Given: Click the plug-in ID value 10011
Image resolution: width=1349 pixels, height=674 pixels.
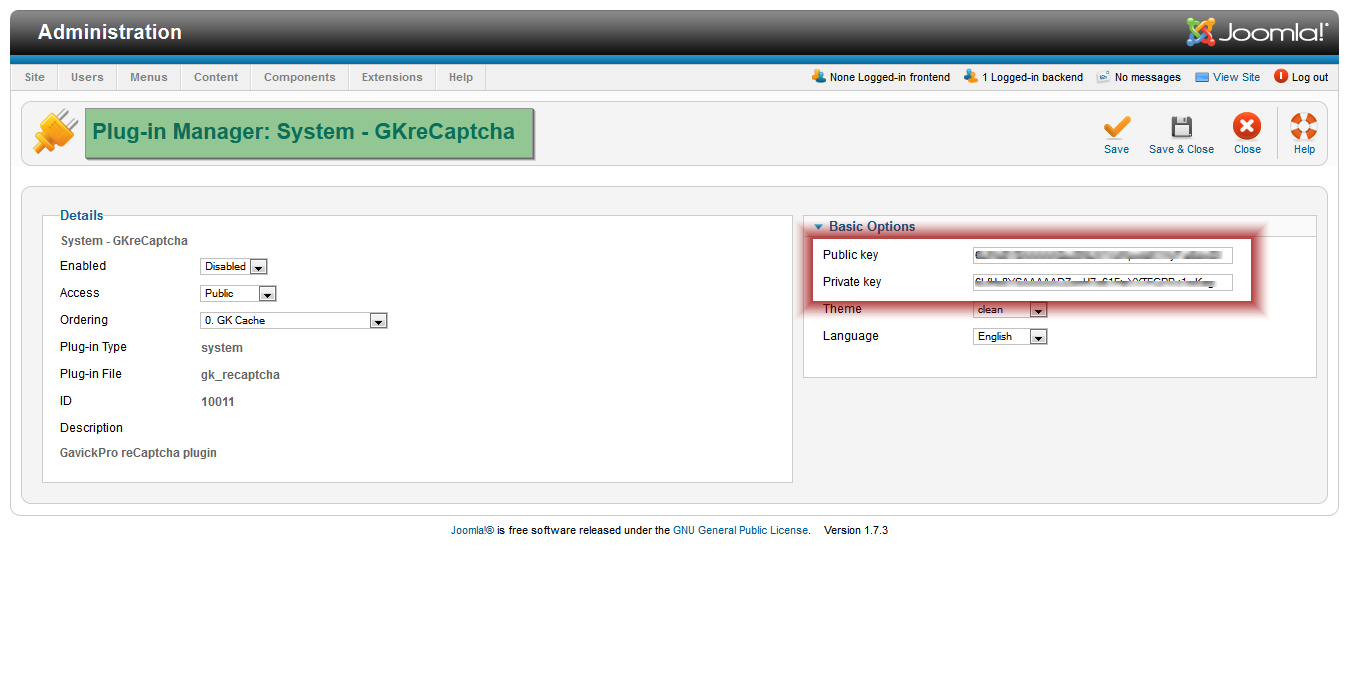Looking at the screenshot, I should click(x=218, y=402).
